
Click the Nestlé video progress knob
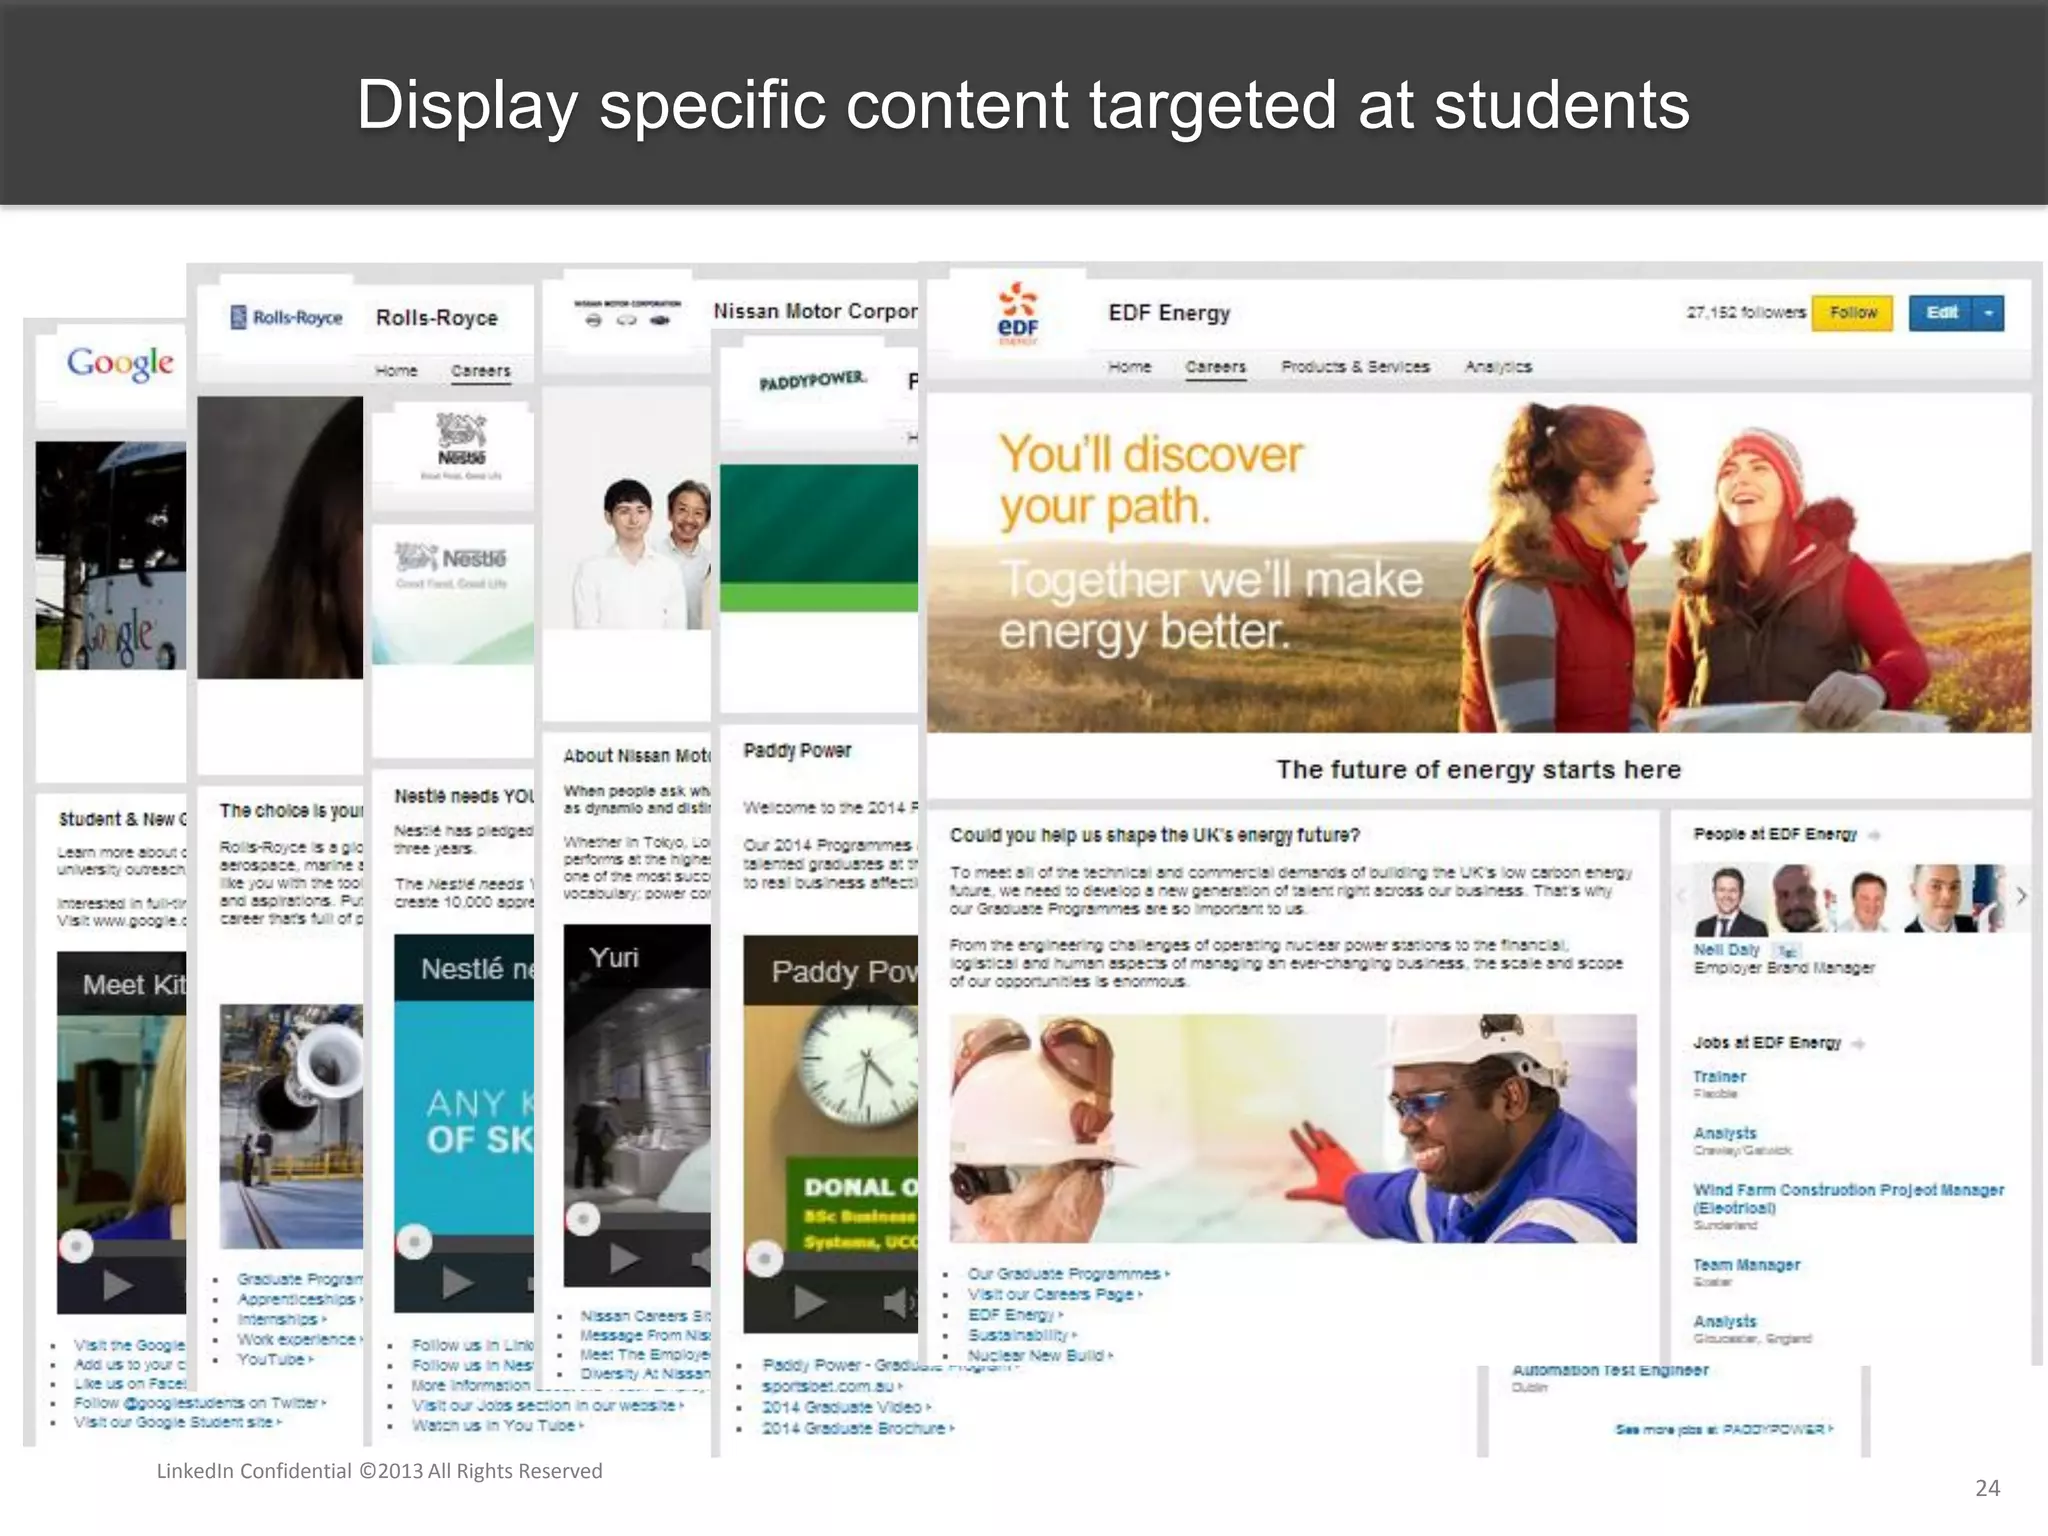tap(414, 1241)
